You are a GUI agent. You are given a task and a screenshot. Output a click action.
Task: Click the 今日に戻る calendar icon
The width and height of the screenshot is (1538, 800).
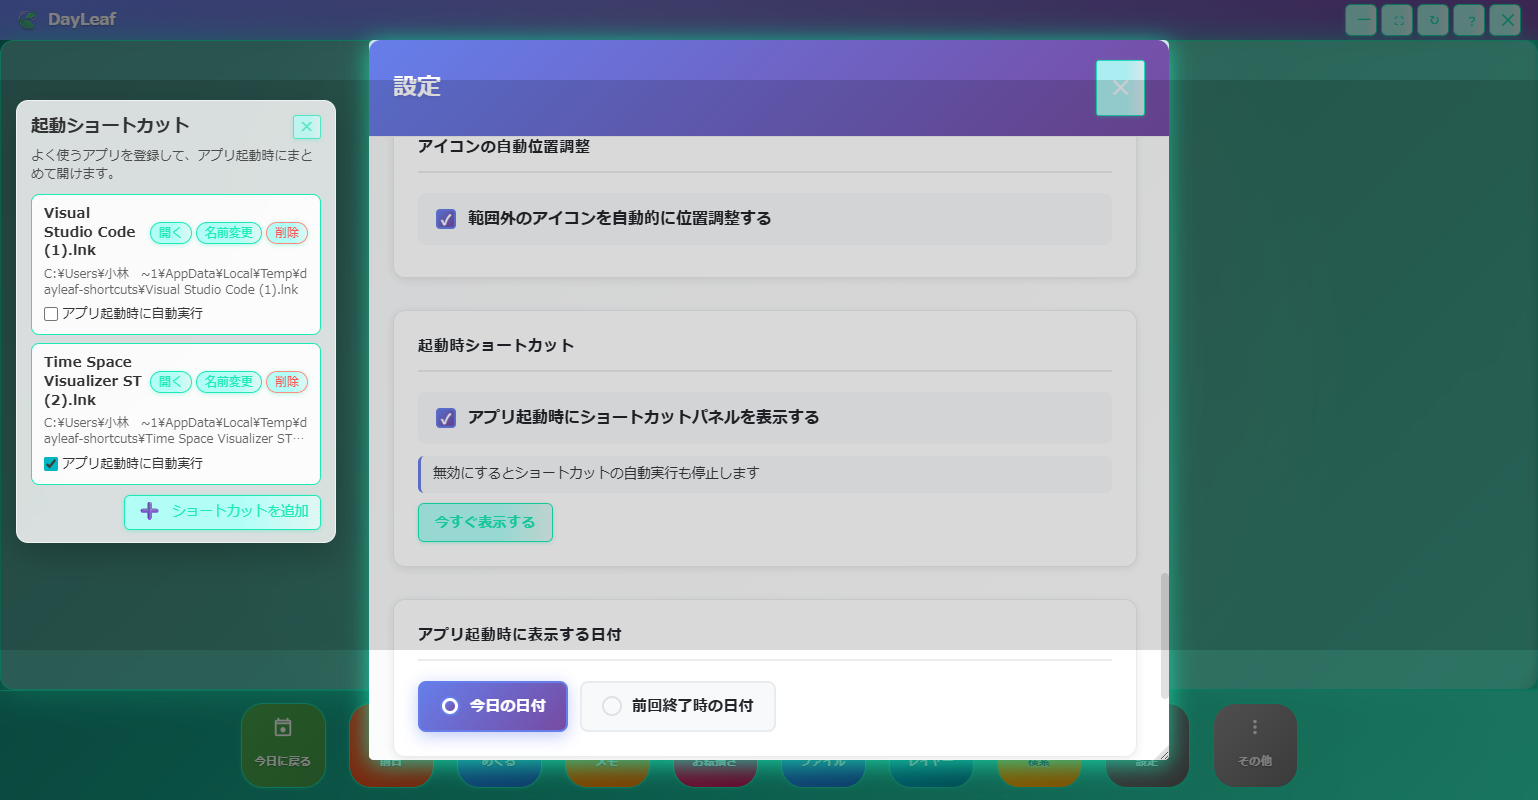283,729
